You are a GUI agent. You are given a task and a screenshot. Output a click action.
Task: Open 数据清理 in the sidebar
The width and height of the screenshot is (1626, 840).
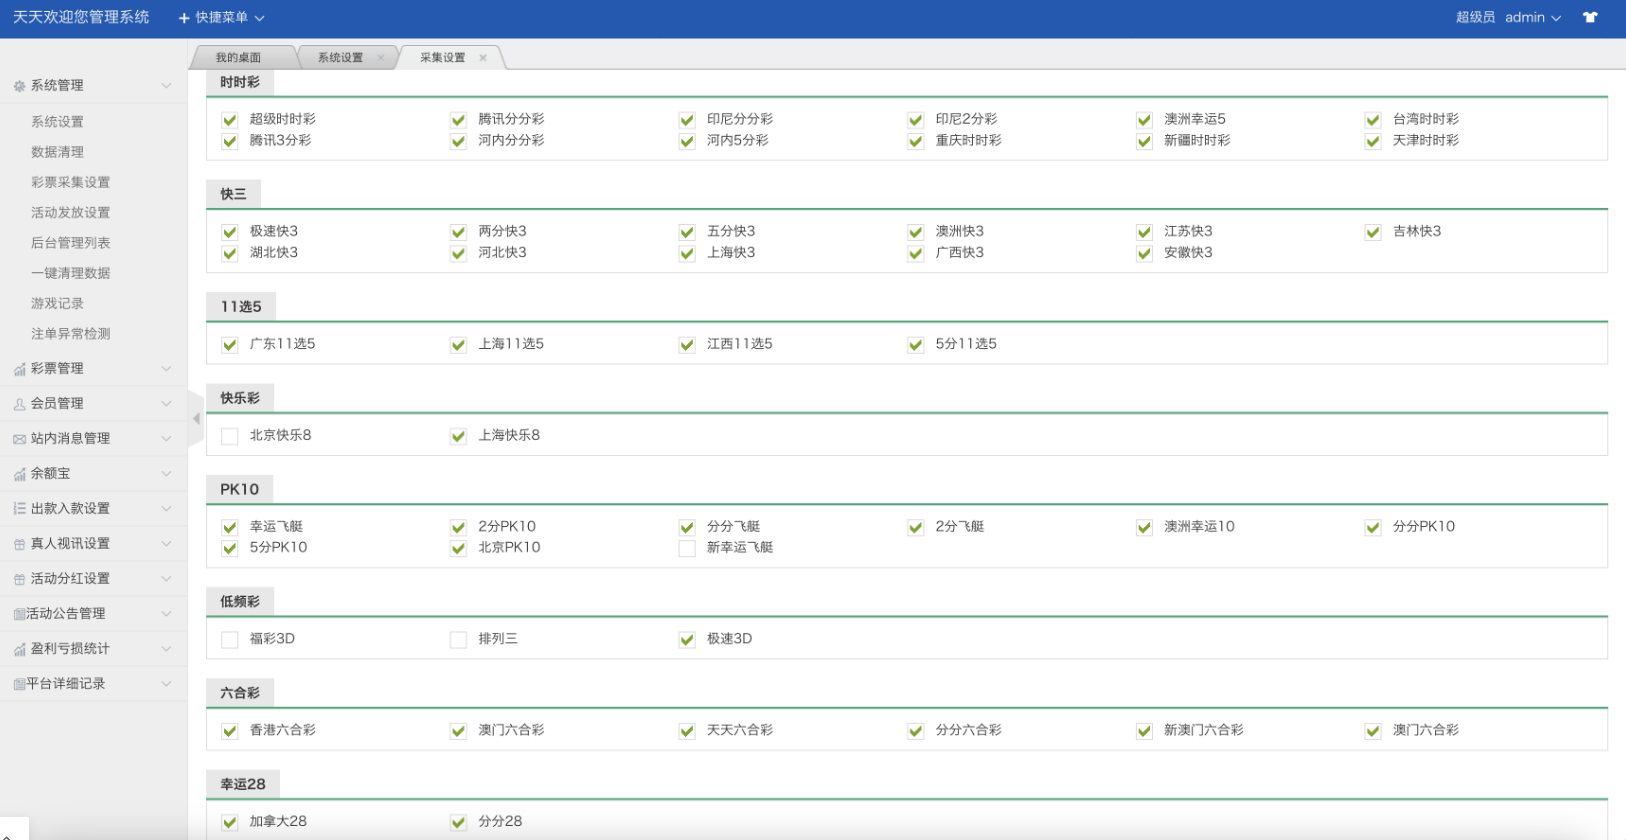pyautogui.click(x=57, y=152)
